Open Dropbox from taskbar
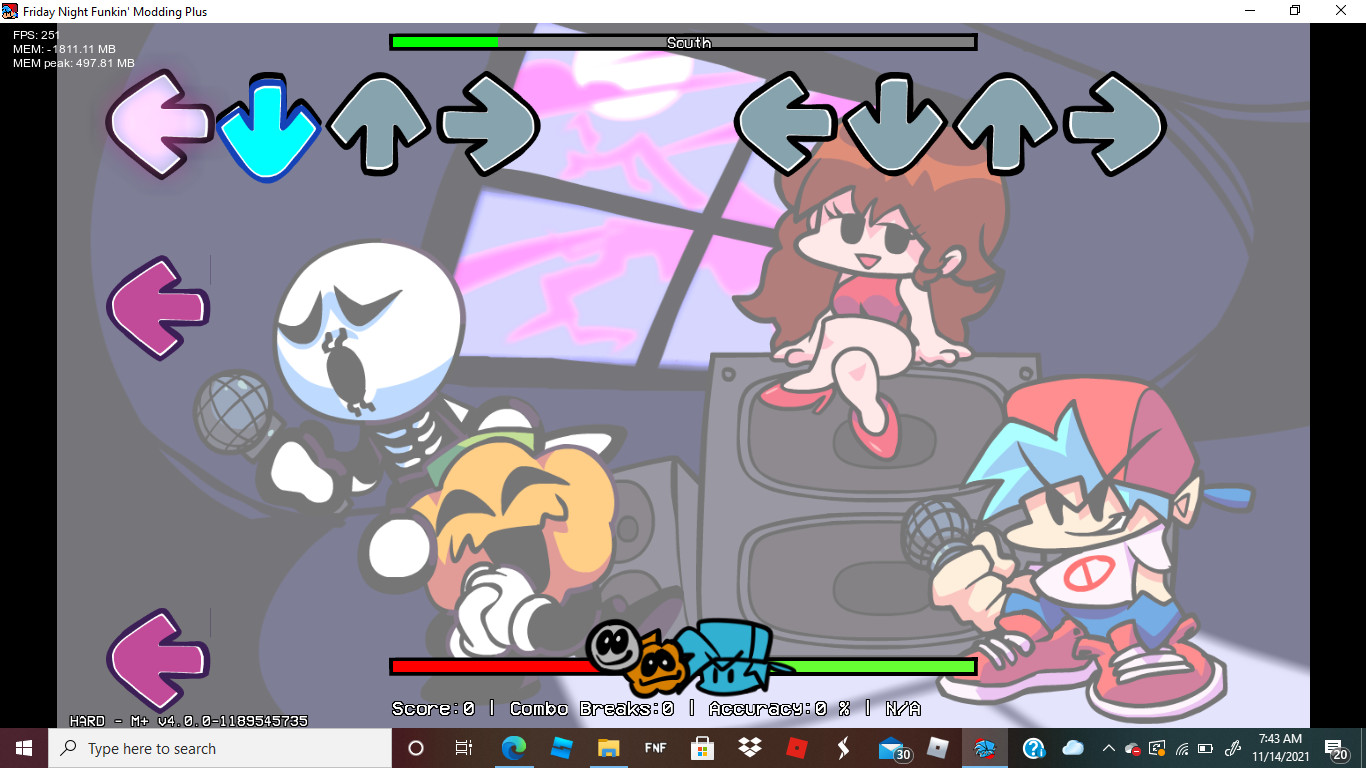 point(750,748)
